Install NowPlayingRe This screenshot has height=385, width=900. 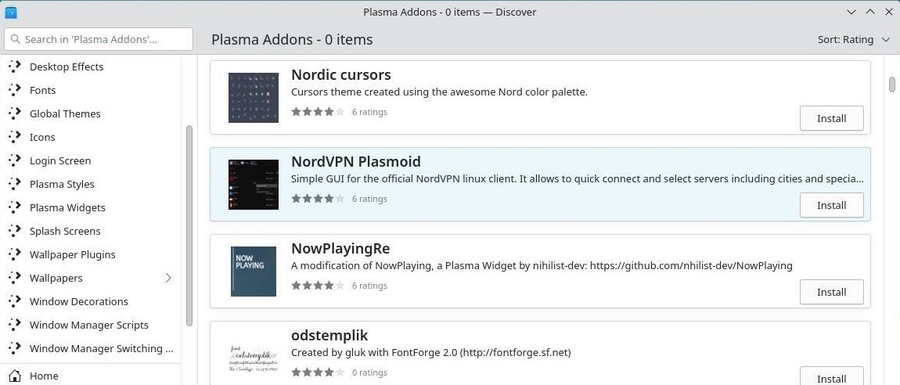pos(832,292)
